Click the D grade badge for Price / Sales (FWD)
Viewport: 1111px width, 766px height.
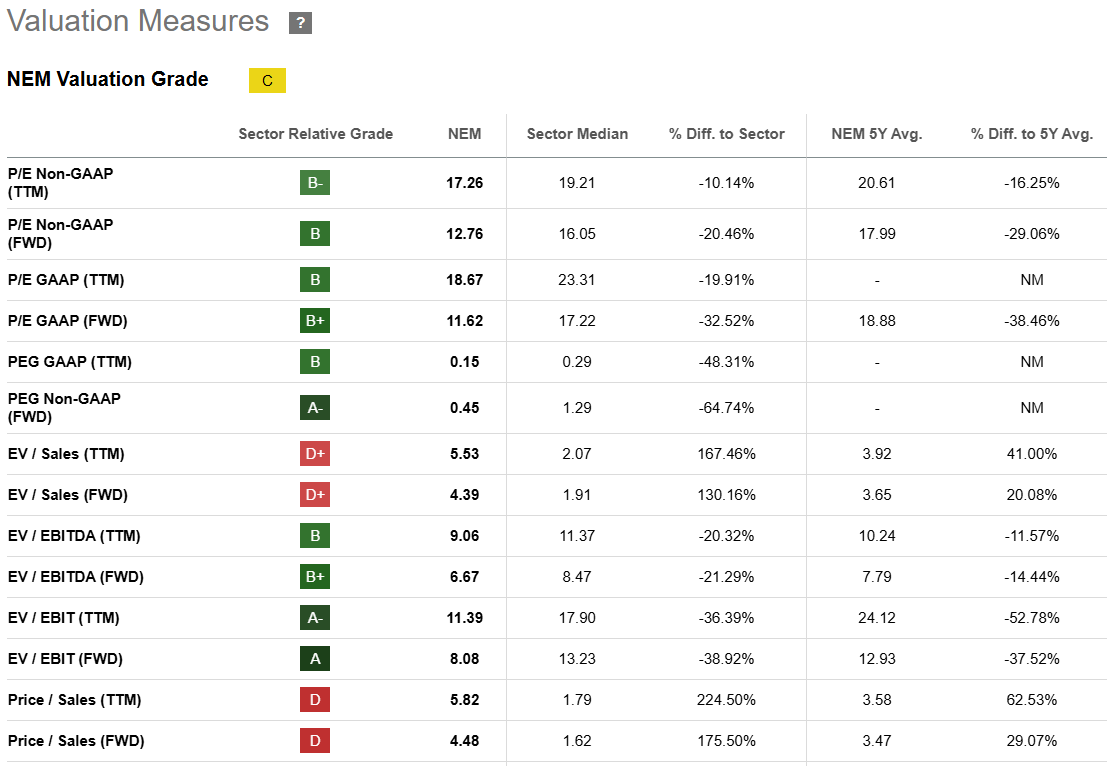[x=315, y=741]
